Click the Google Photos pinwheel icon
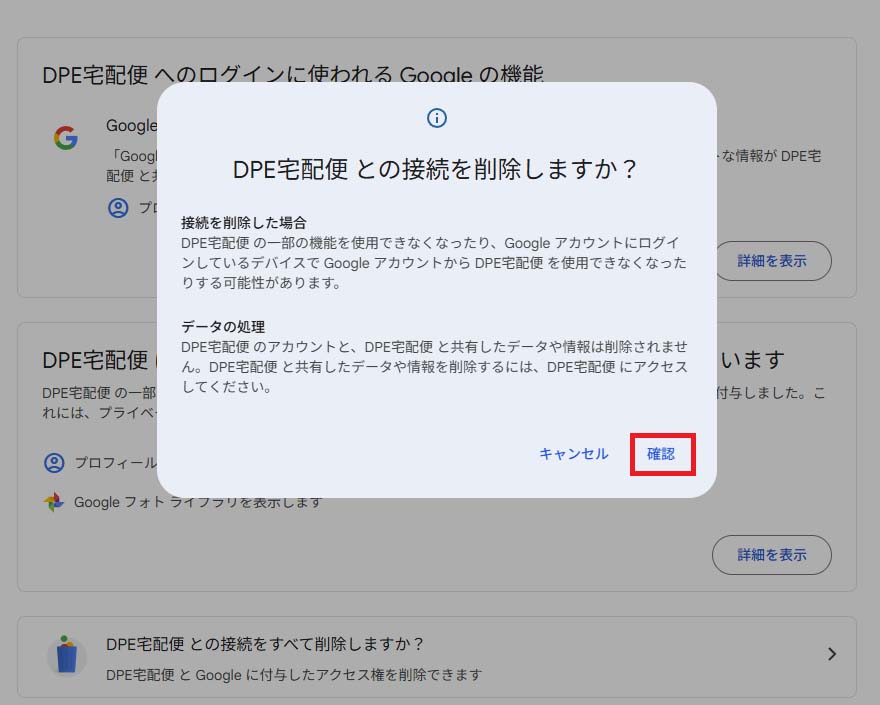880x705 pixels. 54,502
